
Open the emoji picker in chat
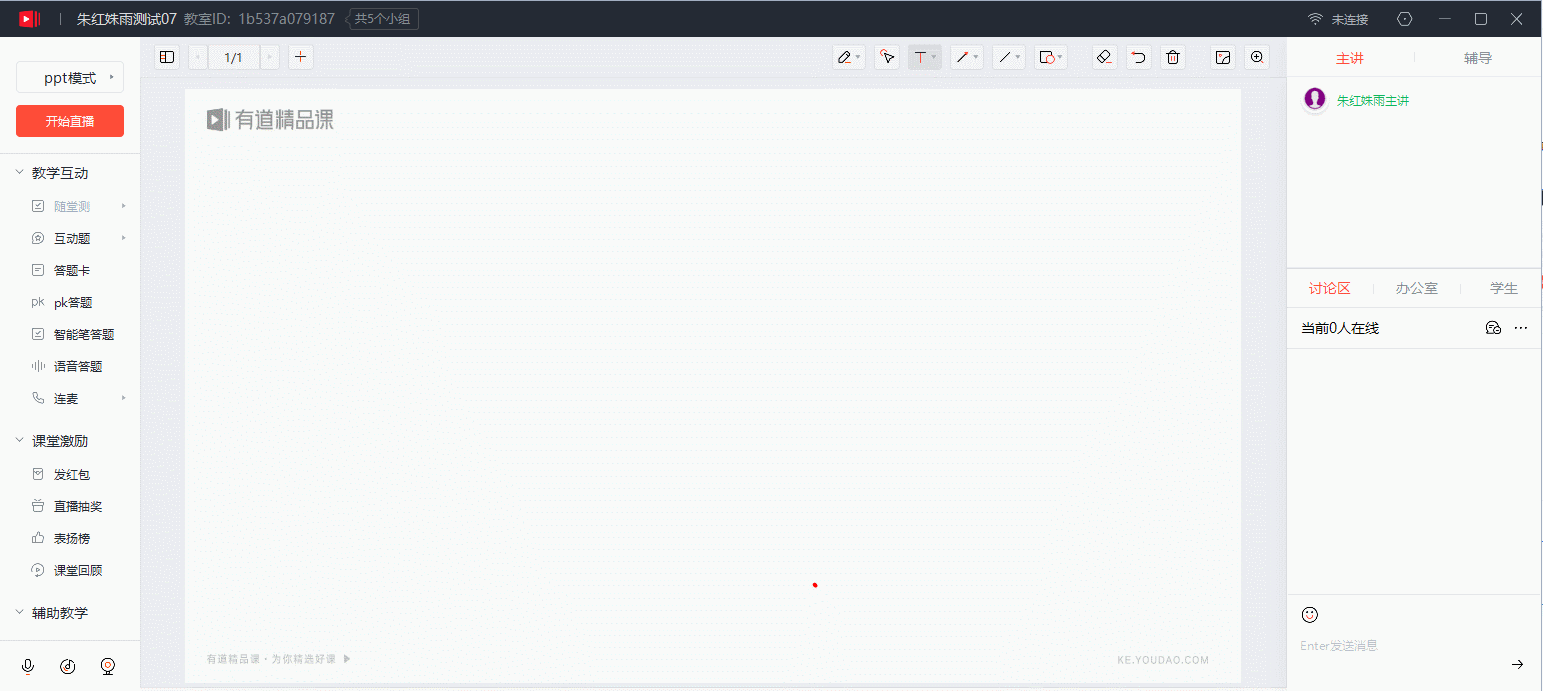coord(1309,614)
